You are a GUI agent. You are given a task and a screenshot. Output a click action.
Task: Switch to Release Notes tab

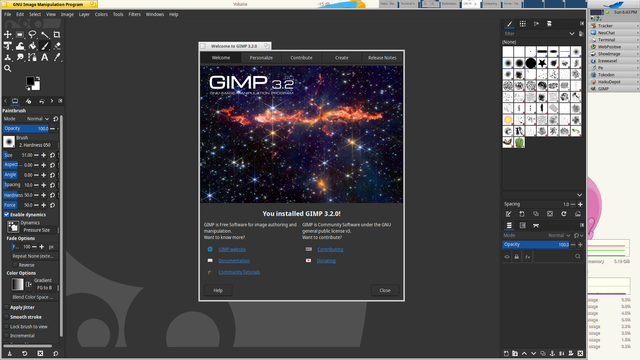click(382, 58)
